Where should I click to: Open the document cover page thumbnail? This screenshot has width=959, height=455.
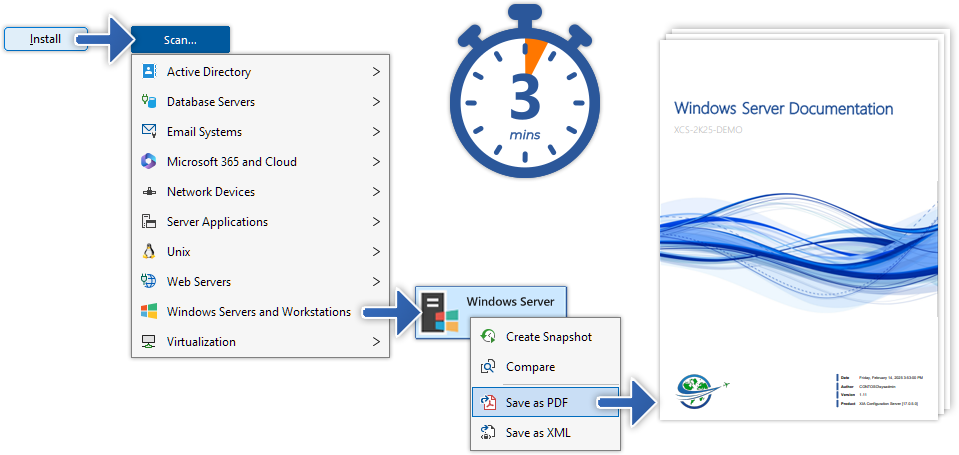(799, 229)
